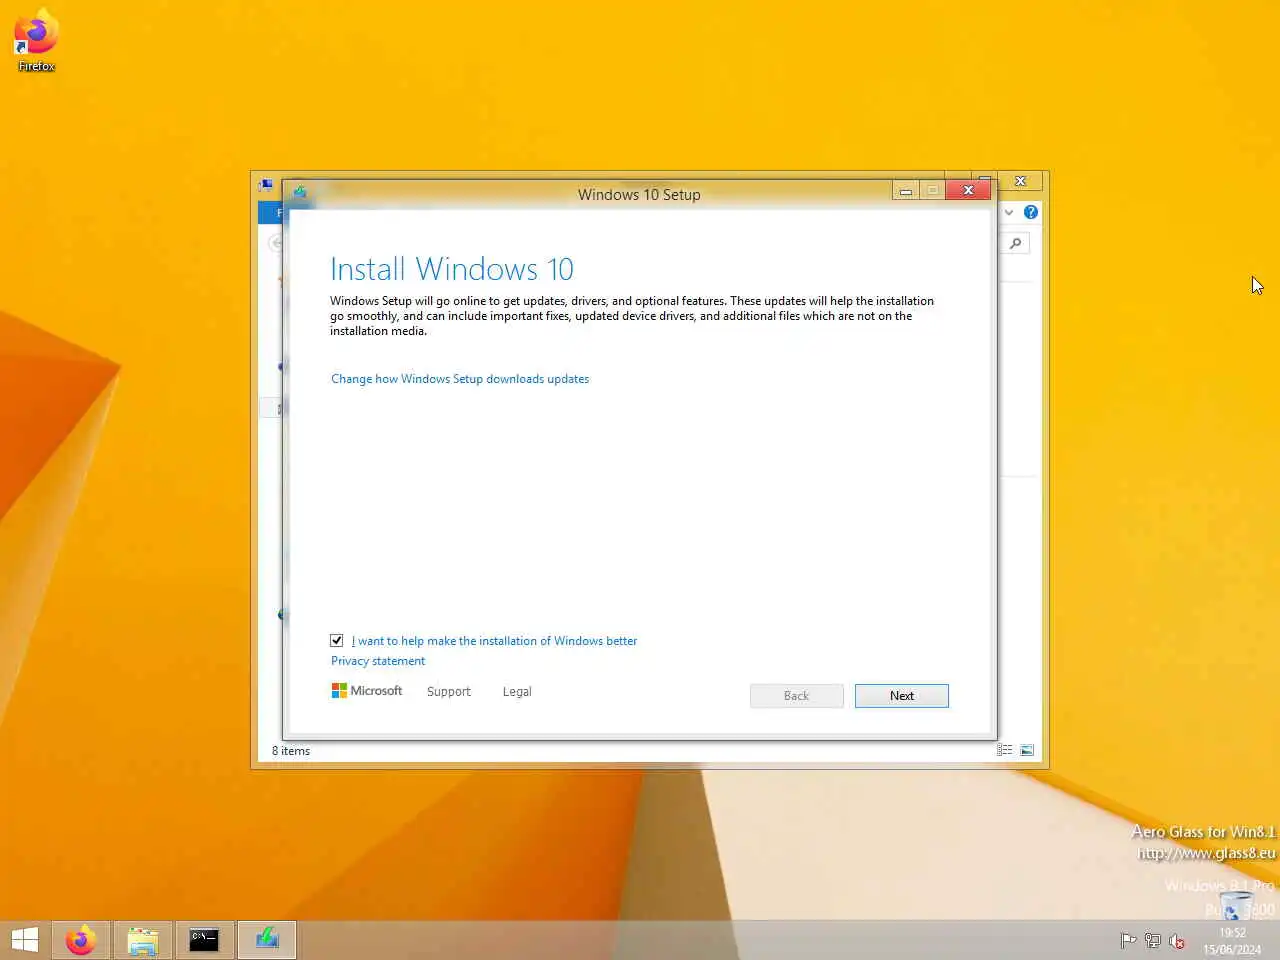The image size is (1280, 960).
Task: Open the Support link
Action: 448,692
